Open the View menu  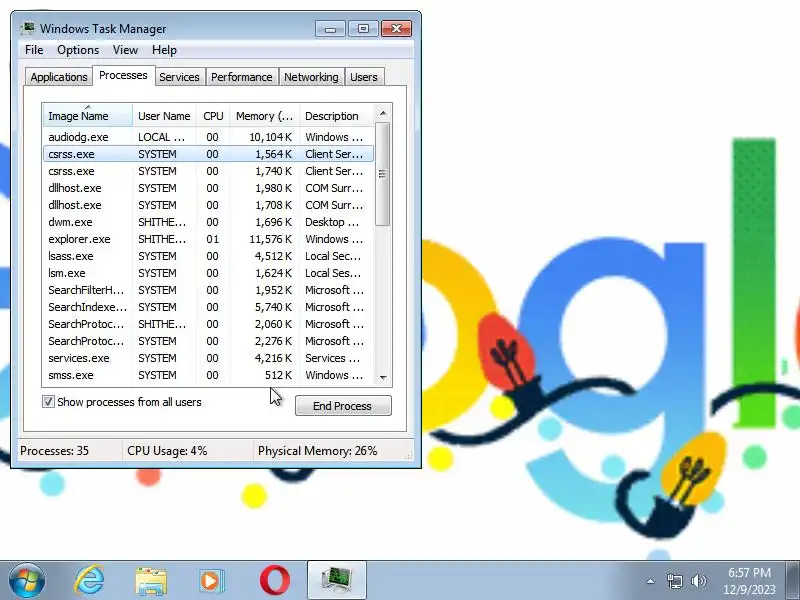(x=125, y=50)
